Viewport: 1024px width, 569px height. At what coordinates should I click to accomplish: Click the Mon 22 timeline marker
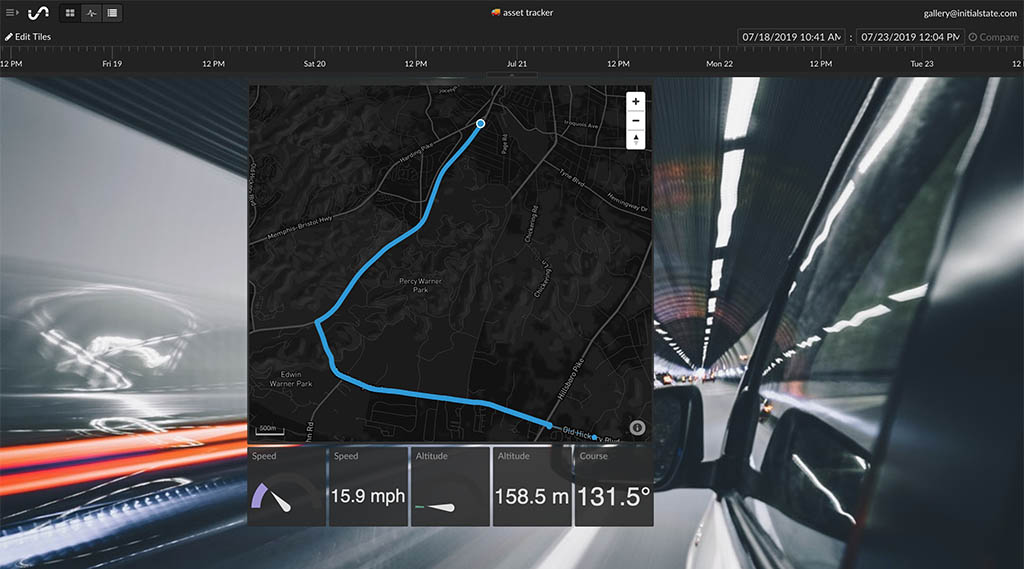(719, 64)
